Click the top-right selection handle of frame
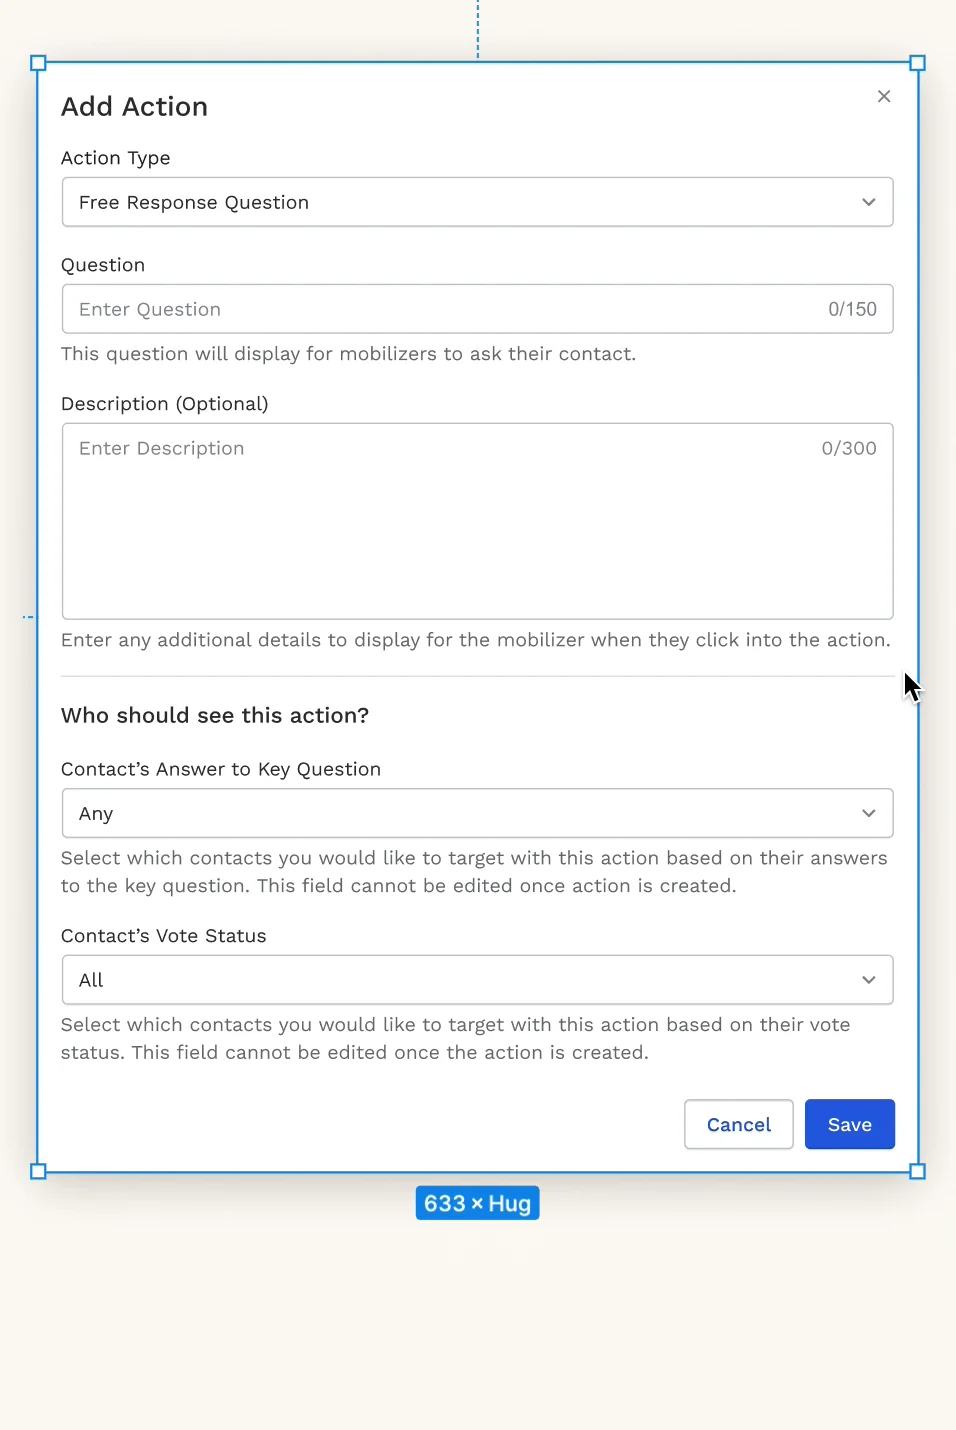The height and width of the screenshot is (1430, 956). 917,63
